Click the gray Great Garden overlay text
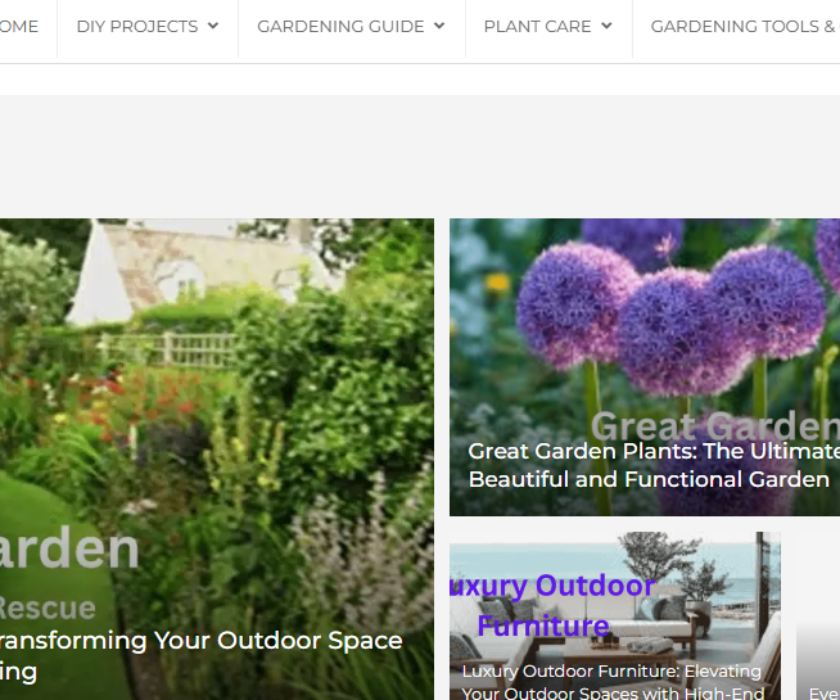This screenshot has height=700, width=840. point(715,426)
